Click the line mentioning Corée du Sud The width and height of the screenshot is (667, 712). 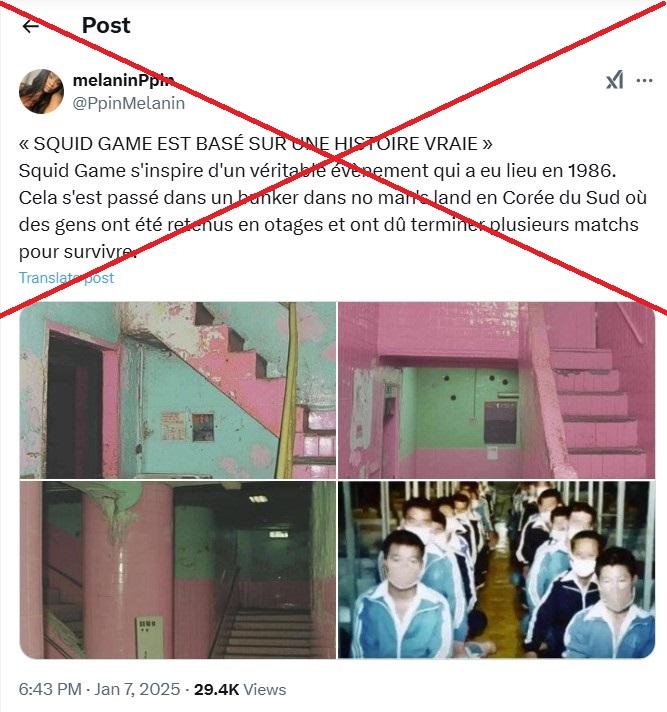tap(333, 198)
